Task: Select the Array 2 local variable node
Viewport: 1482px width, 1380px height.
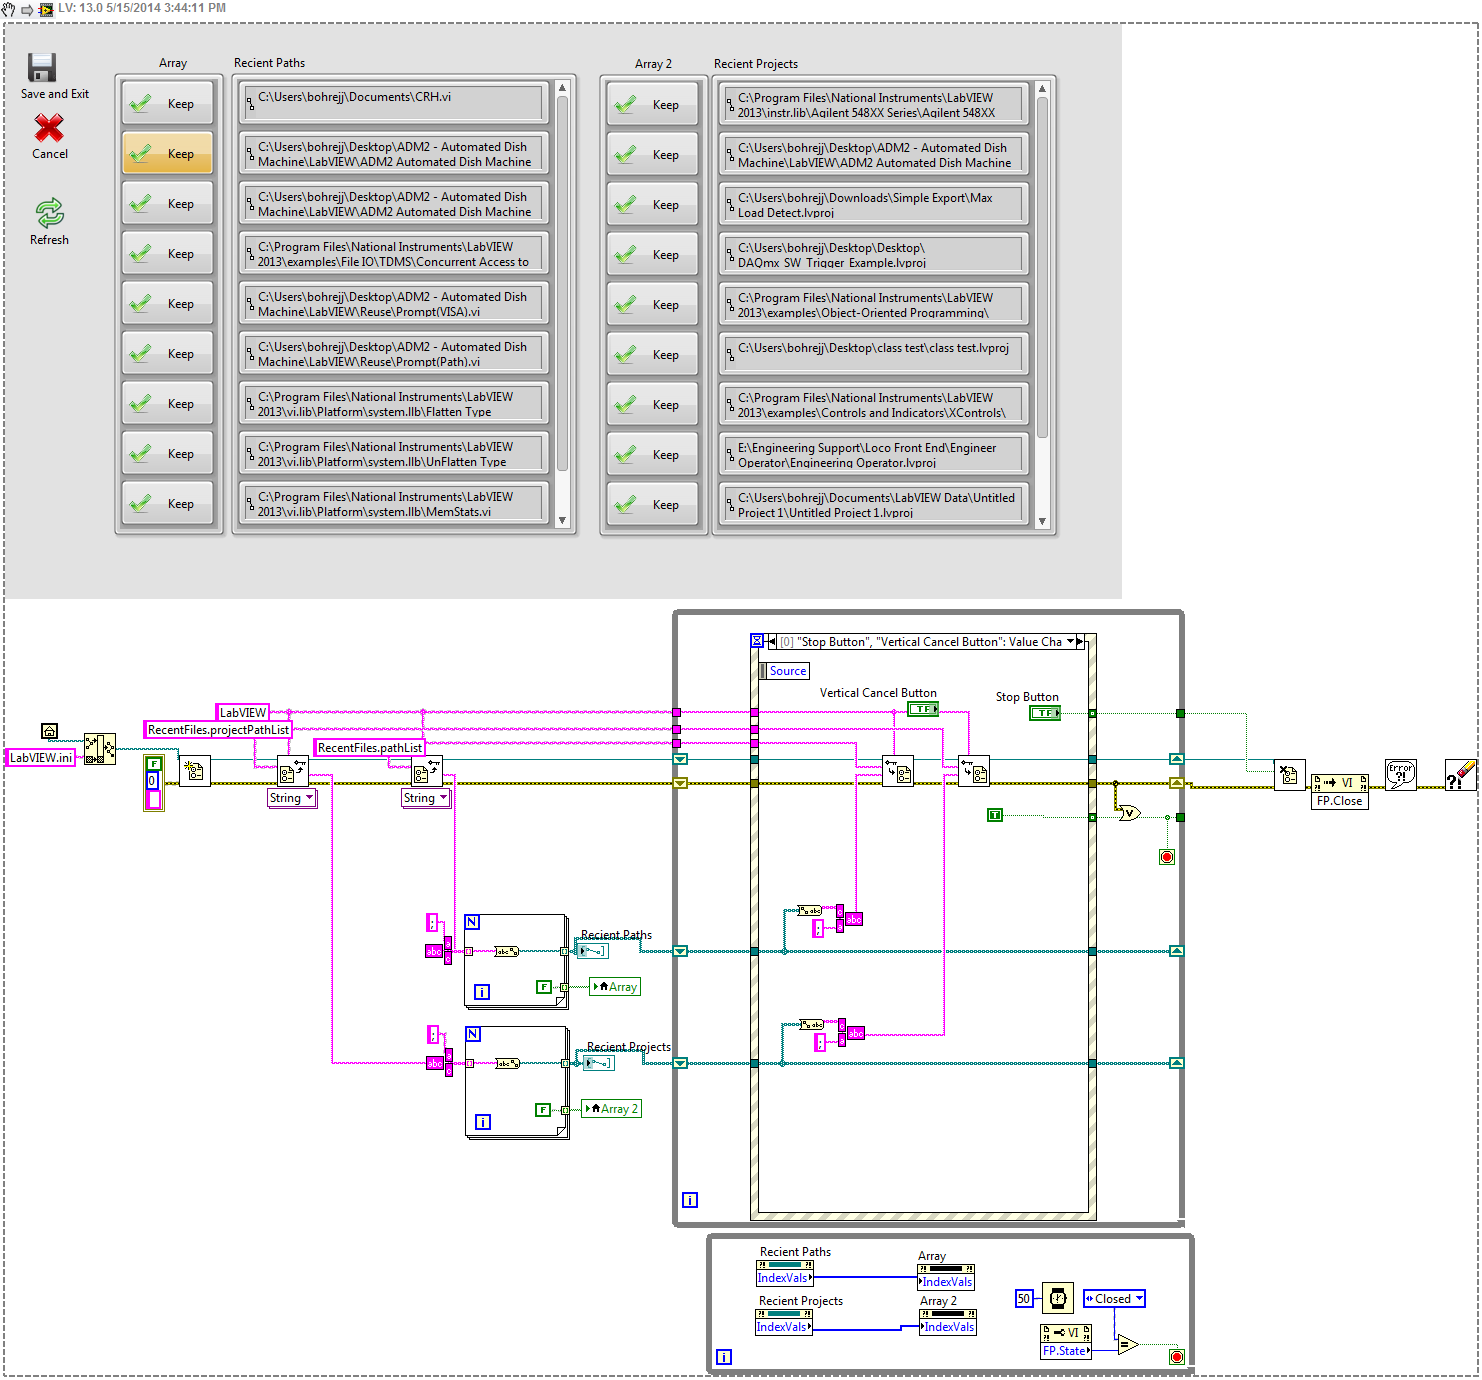Action: (x=611, y=1108)
